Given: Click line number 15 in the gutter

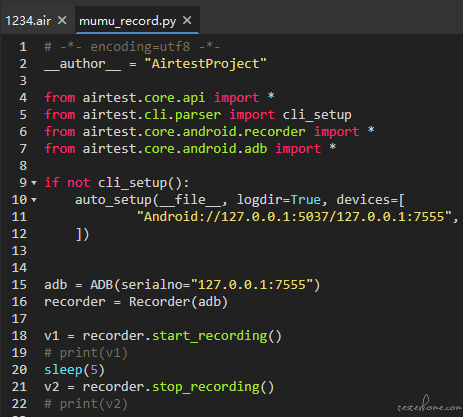Looking at the screenshot, I should tap(19, 285).
